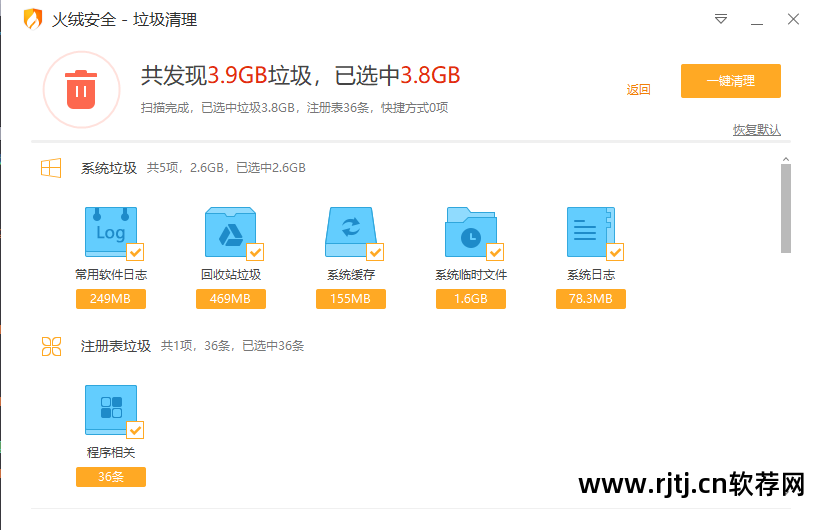
Task: Click the 系统临时文件 label
Action: 471,275
